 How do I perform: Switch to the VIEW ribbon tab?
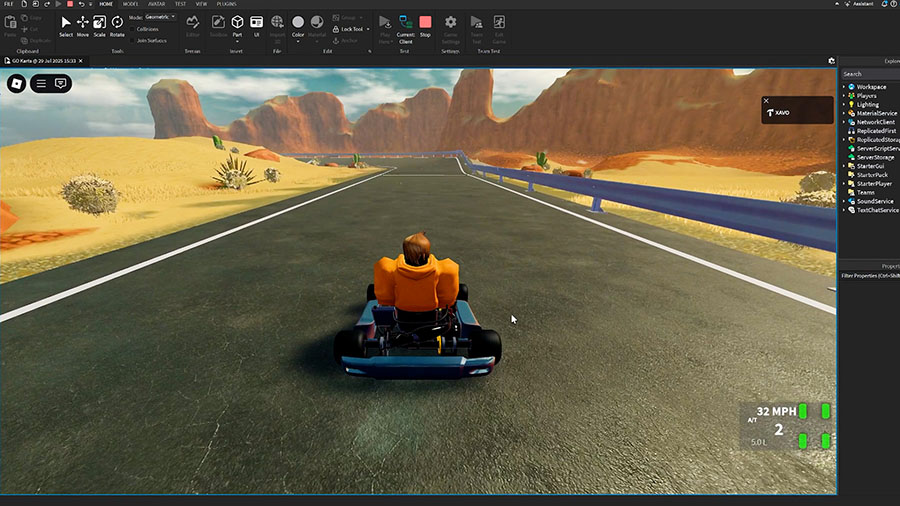201,4
